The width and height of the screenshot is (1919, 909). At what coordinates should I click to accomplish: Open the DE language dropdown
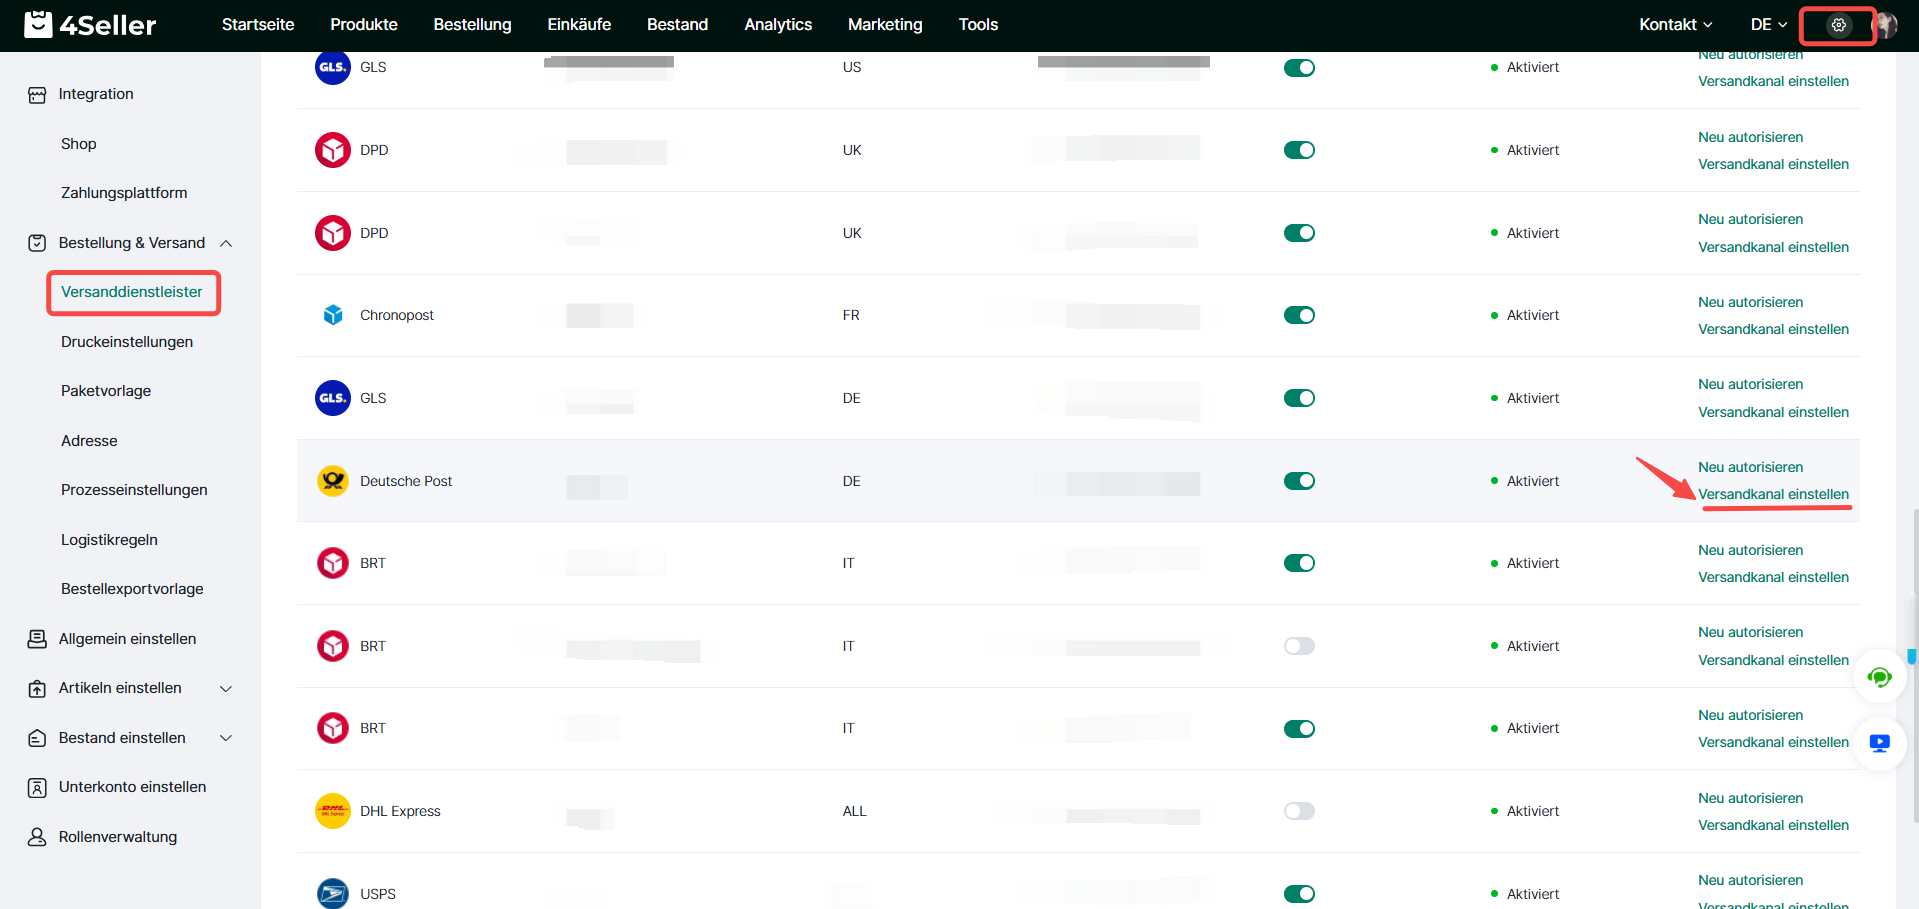(x=1768, y=25)
